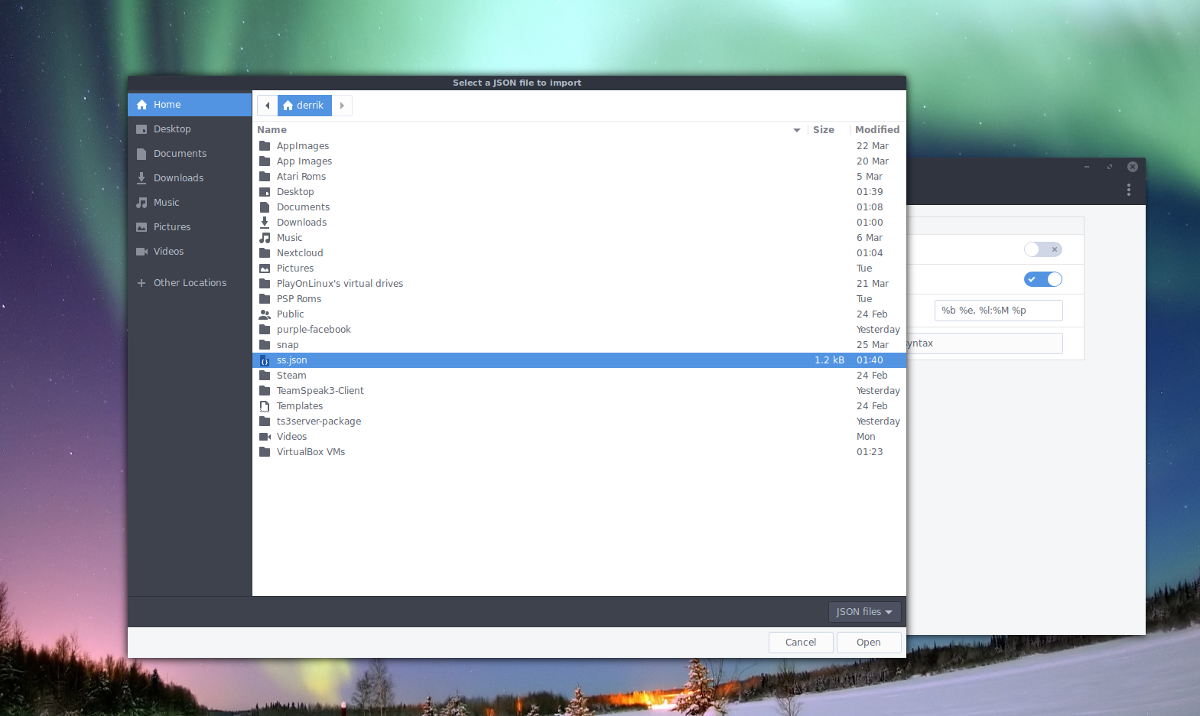
Task: Click the Downloads sidebar icon
Action: (141, 177)
